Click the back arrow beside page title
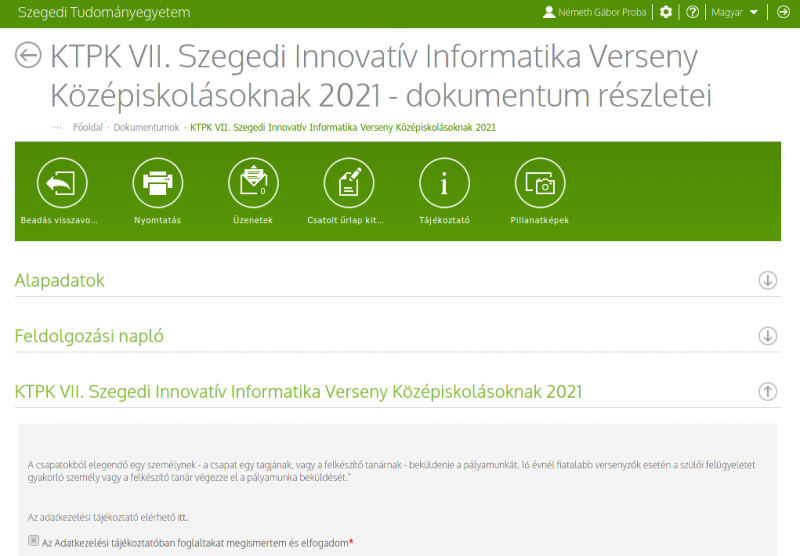Image resolution: width=800 pixels, height=556 pixels. click(x=28, y=55)
